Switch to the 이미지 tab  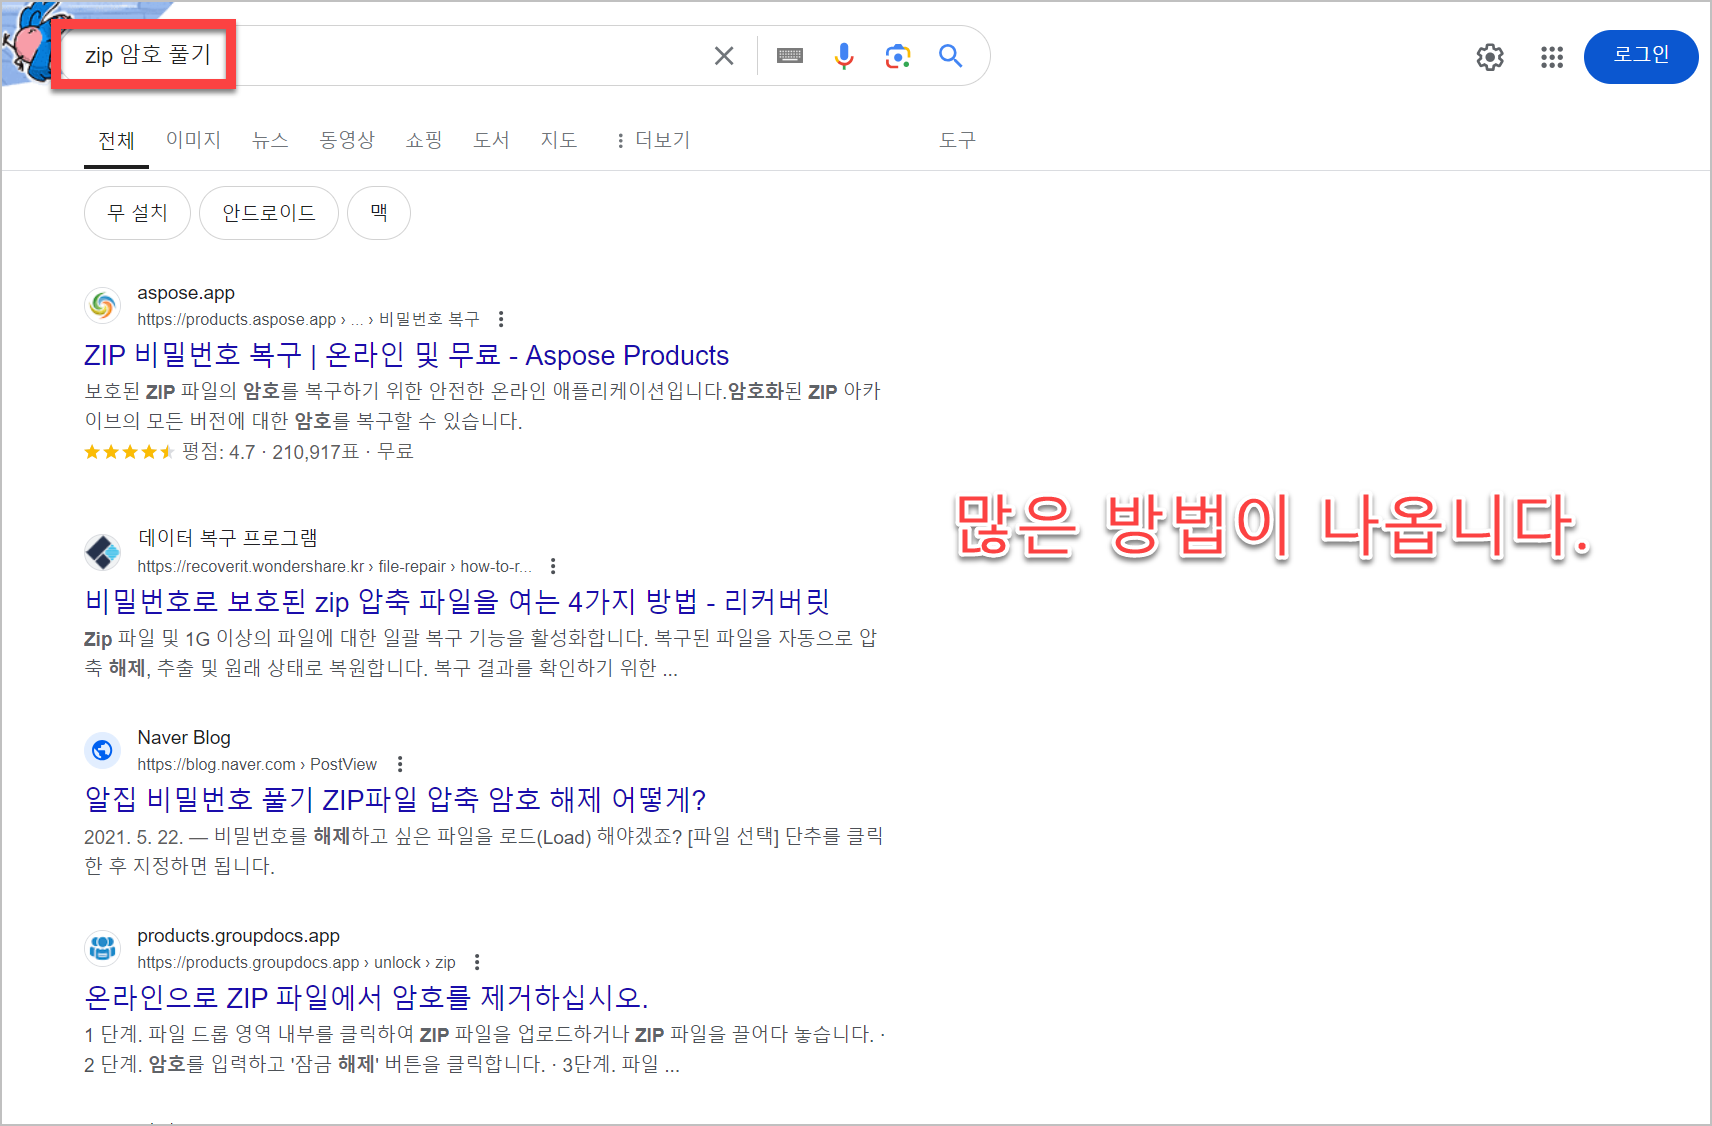(x=193, y=140)
